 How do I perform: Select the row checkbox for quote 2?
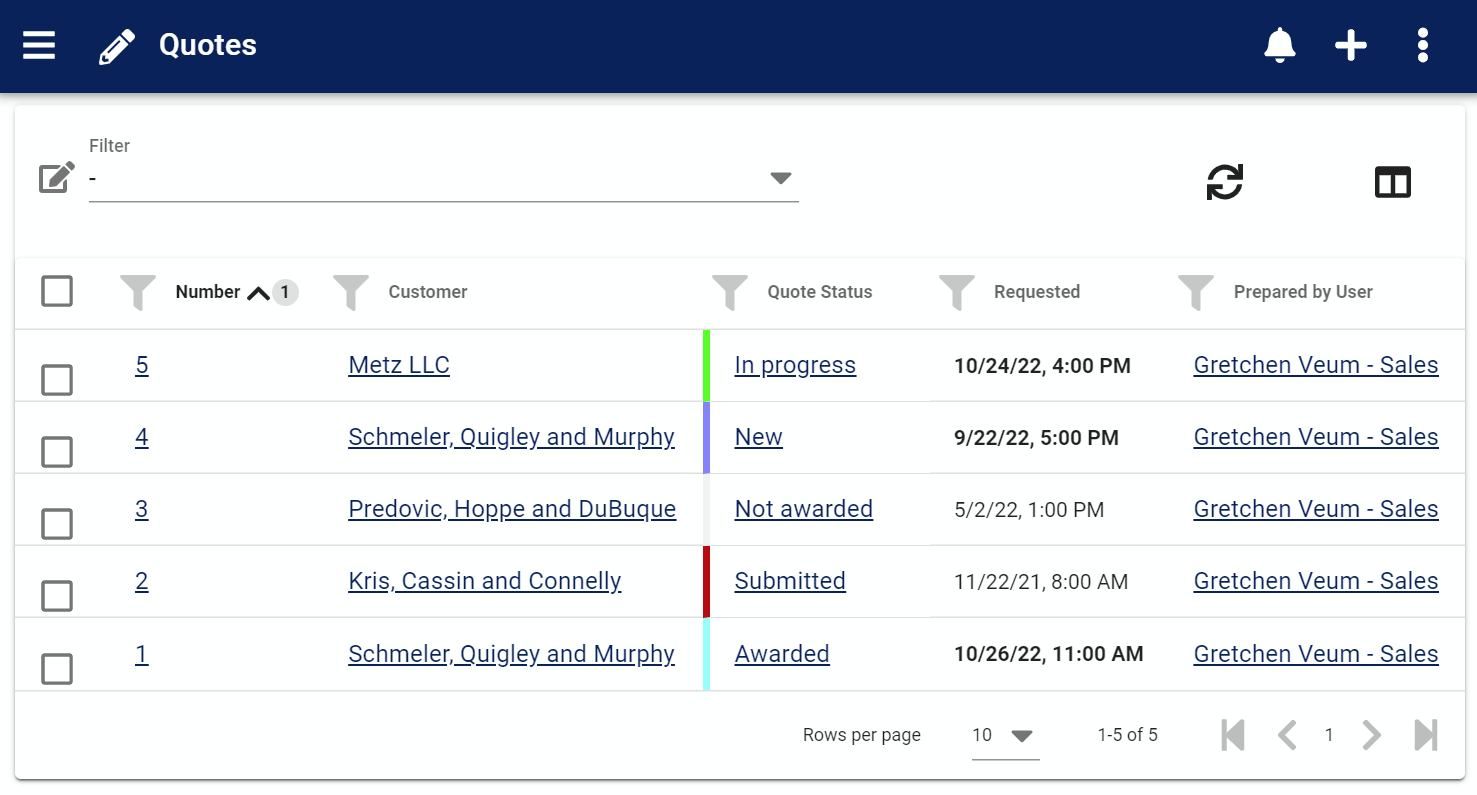coord(57,596)
